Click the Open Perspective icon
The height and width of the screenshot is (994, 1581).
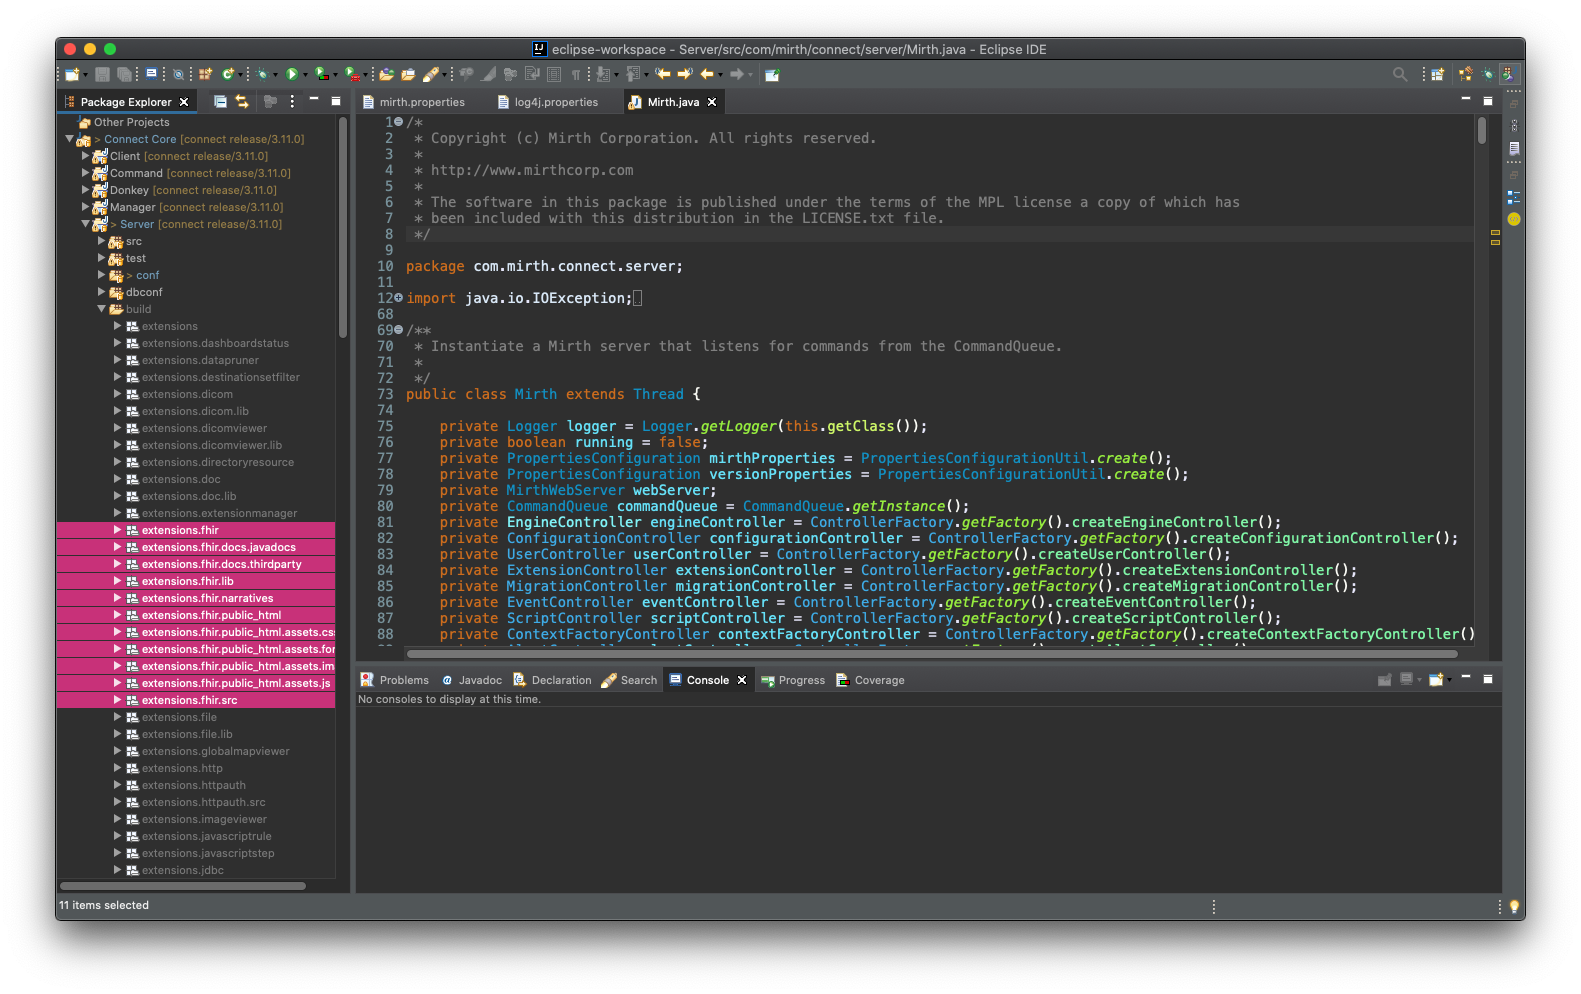[x=1437, y=74]
